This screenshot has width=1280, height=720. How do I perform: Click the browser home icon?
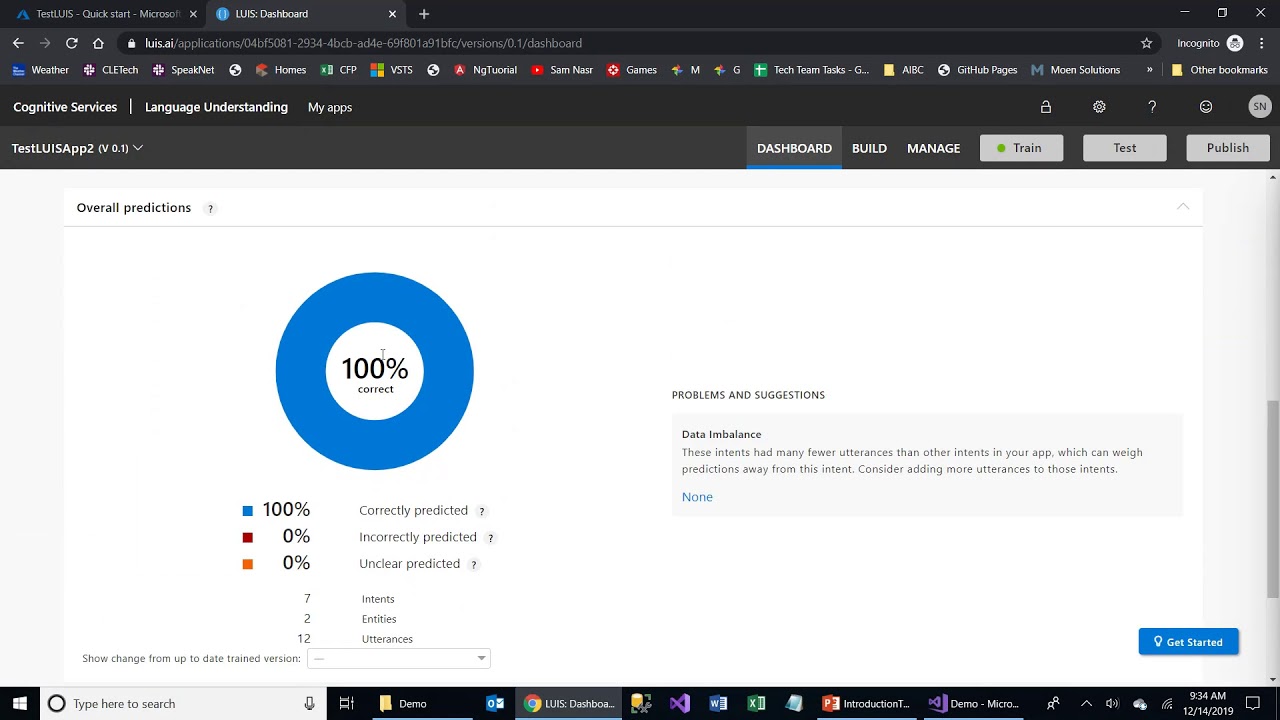pyautogui.click(x=98, y=43)
